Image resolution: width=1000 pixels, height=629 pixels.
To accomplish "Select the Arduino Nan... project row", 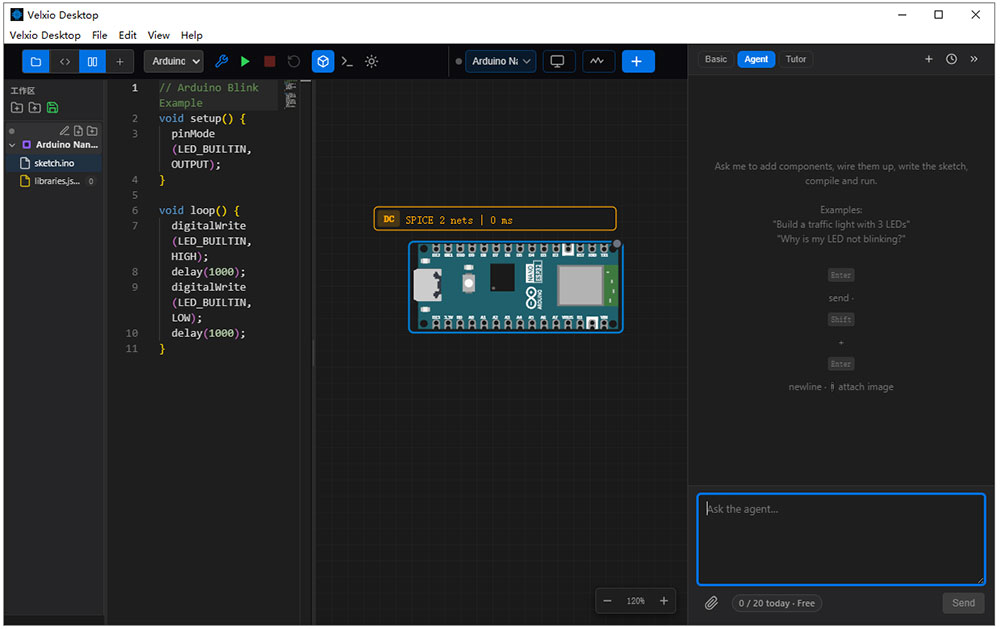I will pyautogui.click(x=54, y=145).
